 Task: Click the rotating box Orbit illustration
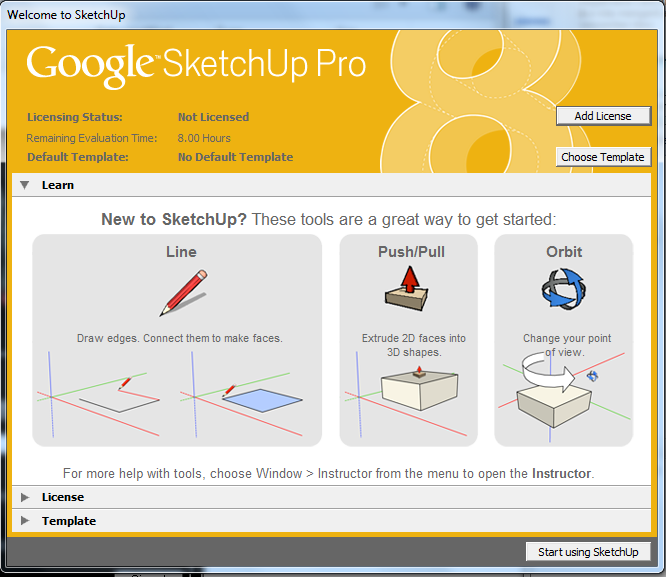tap(564, 396)
